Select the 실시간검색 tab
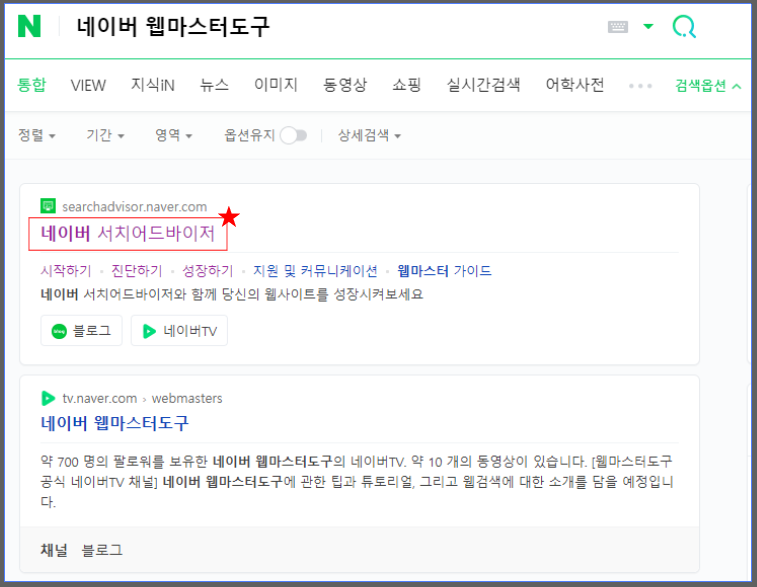757x587 pixels. [x=483, y=85]
